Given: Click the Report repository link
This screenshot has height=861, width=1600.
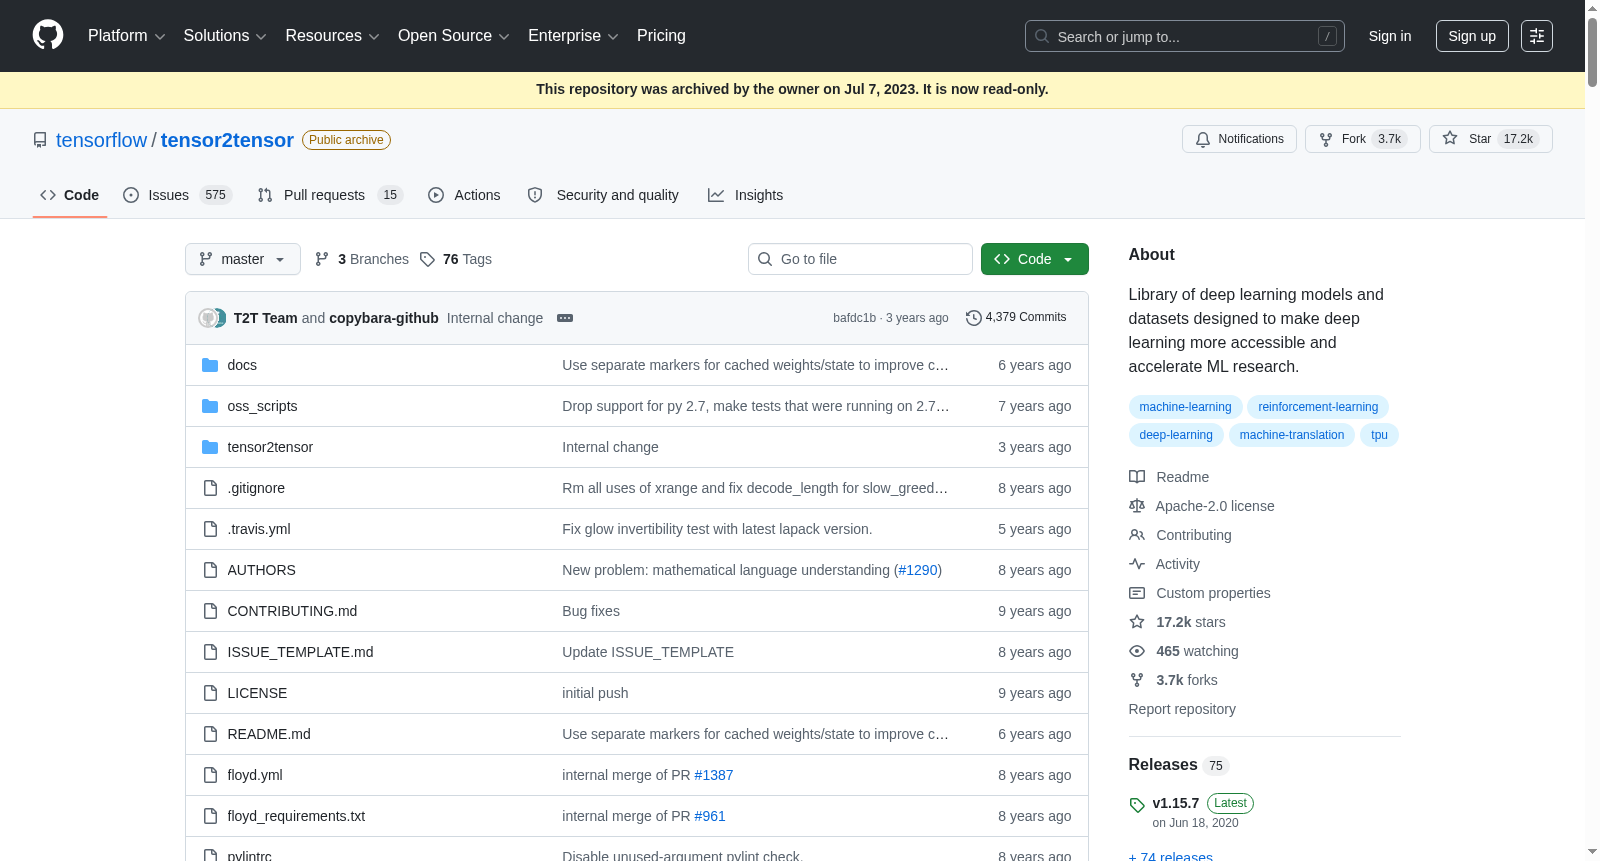Looking at the screenshot, I should [x=1182, y=709].
